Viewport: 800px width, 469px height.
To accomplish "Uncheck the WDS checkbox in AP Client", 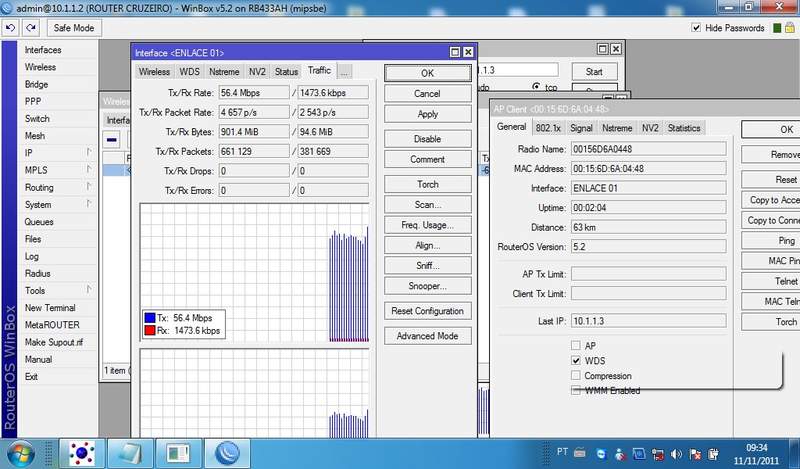I will pos(576,360).
